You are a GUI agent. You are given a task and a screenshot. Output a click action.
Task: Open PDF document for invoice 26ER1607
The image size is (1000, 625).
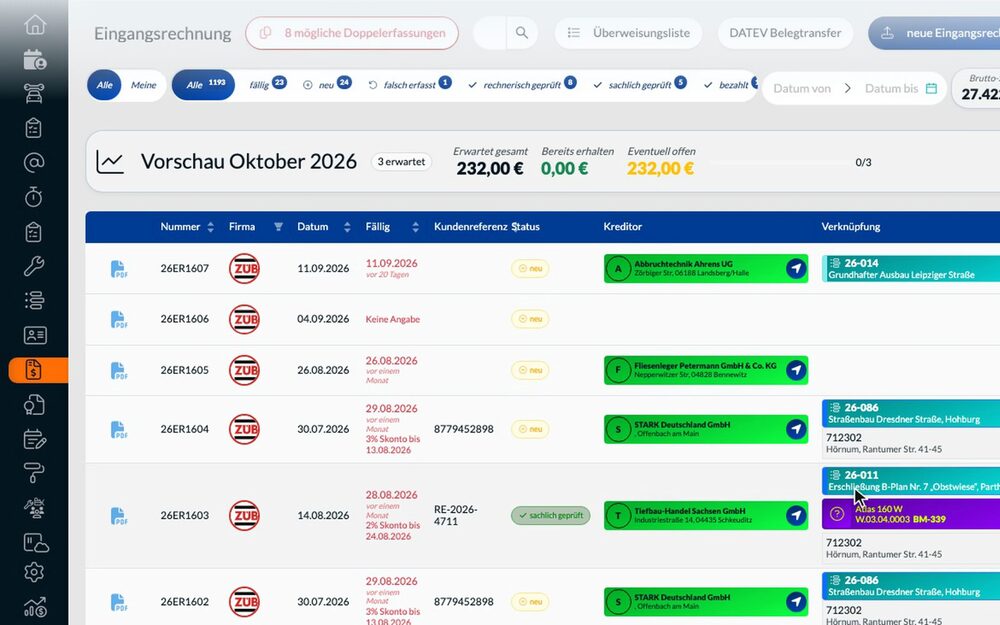point(119,268)
